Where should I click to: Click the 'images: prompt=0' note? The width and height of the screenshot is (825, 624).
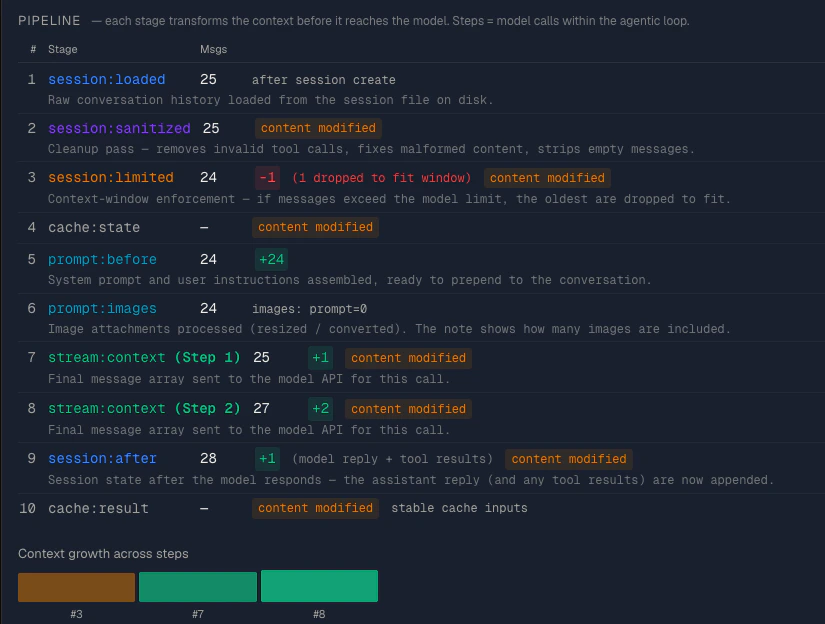(x=309, y=309)
